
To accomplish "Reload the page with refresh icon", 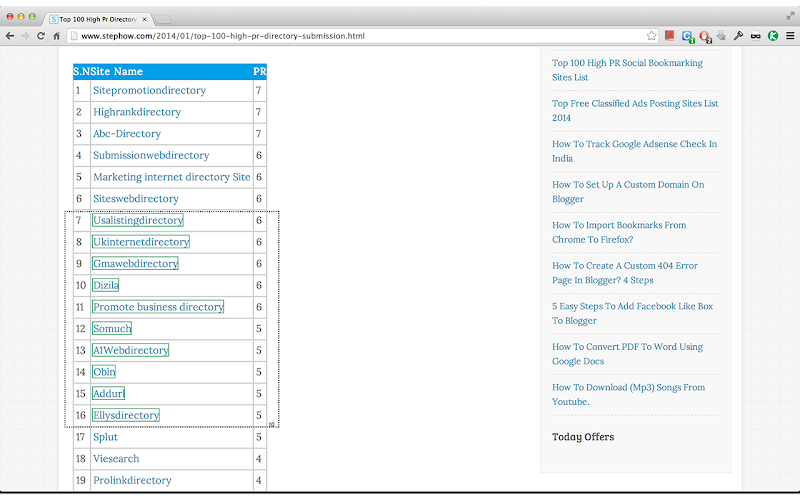I will coord(41,36).
